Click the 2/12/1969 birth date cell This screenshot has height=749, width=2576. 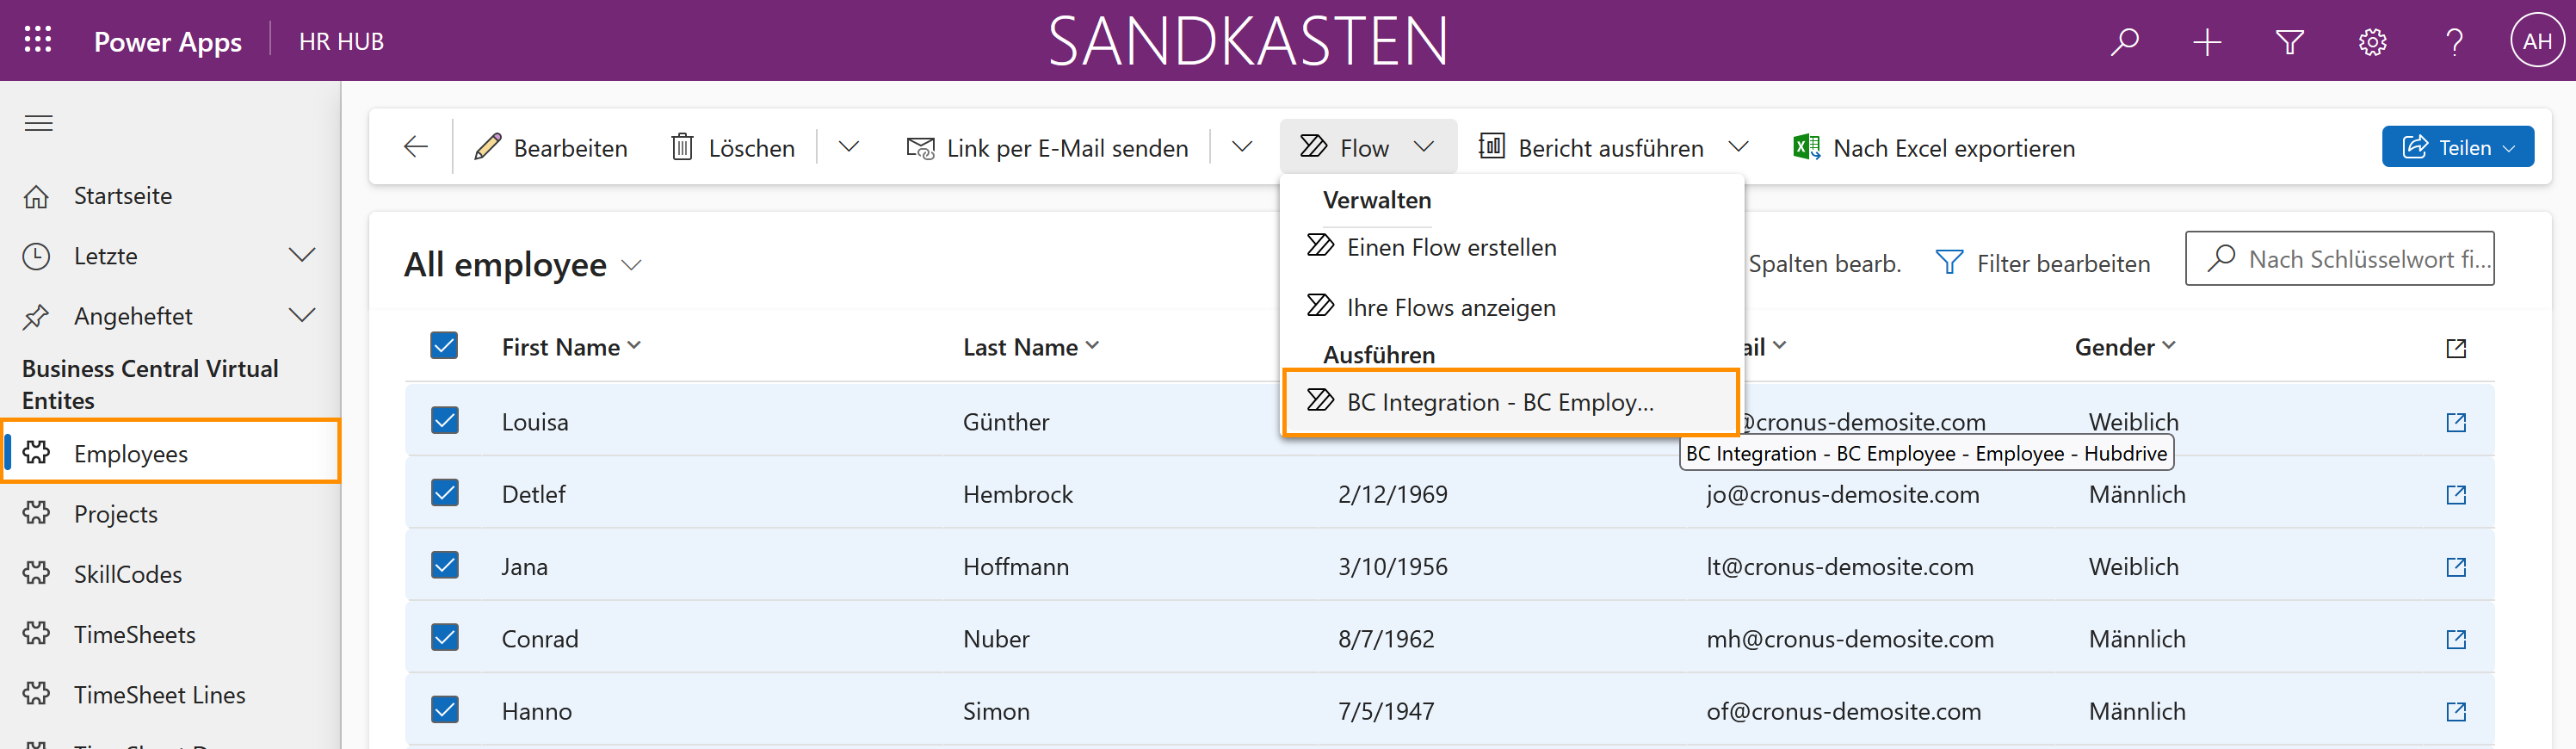click(x=1392, y=494)
